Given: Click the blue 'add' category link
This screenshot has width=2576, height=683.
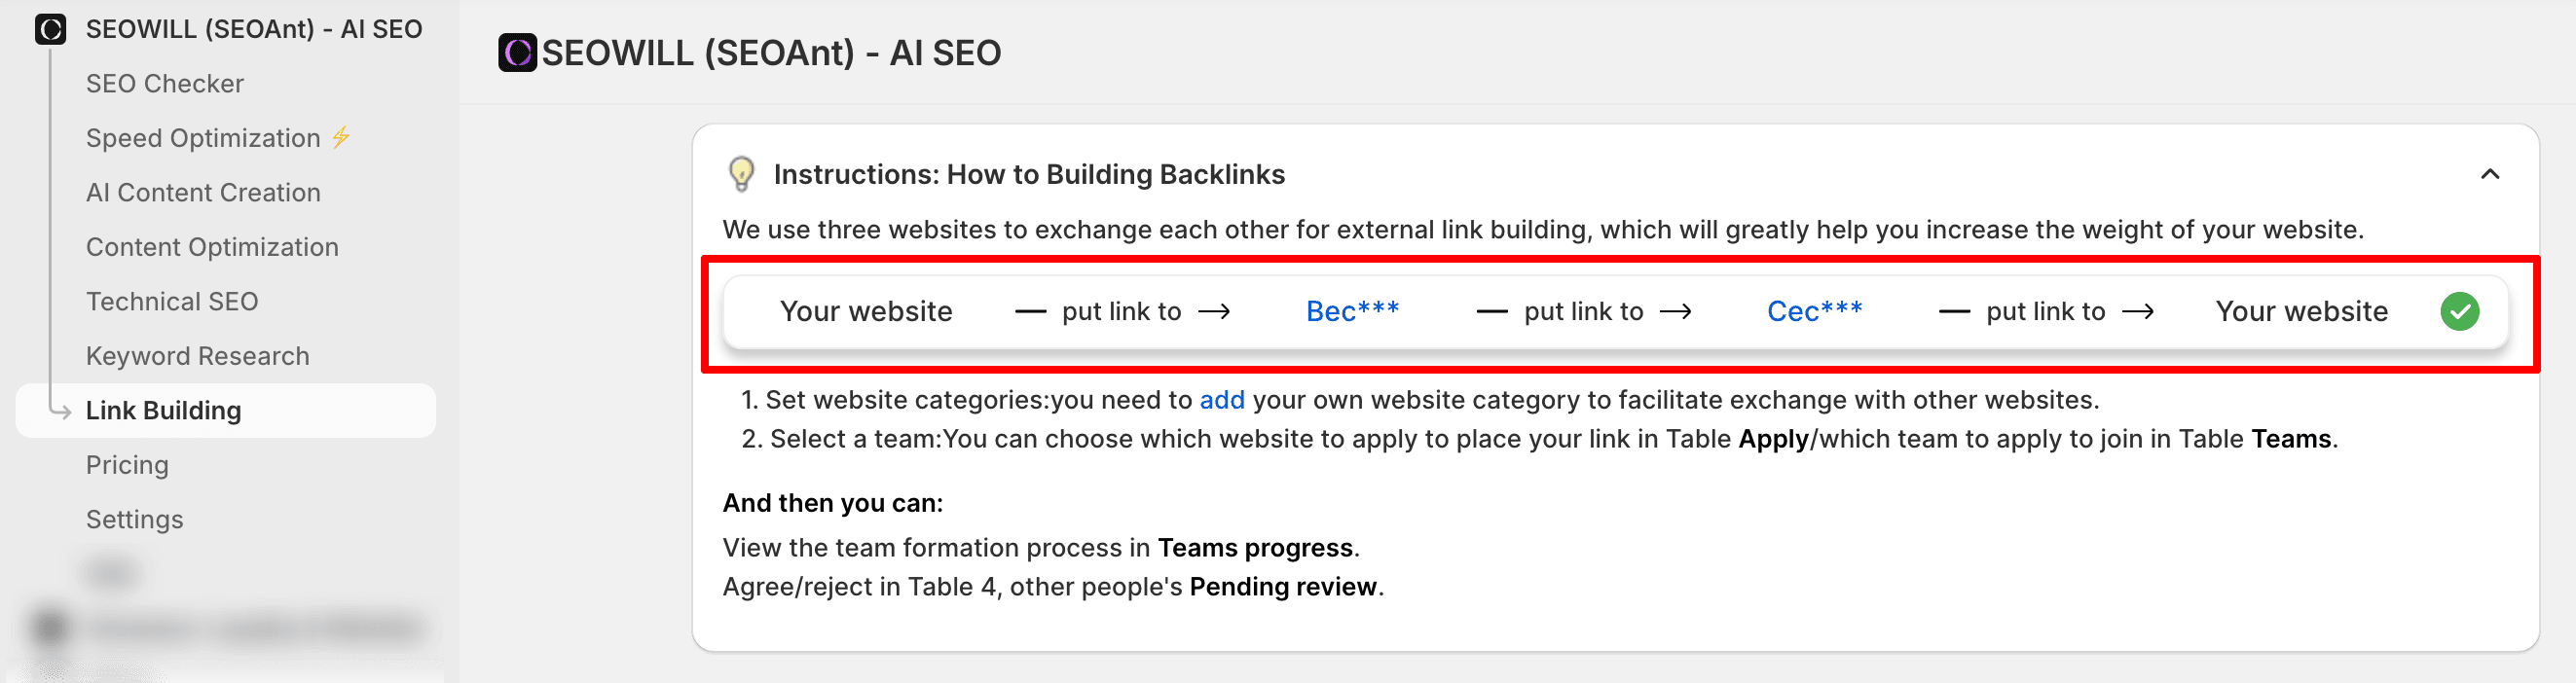Looking at the screenshot, I should pyautogui.click(x=1221, y=400).
